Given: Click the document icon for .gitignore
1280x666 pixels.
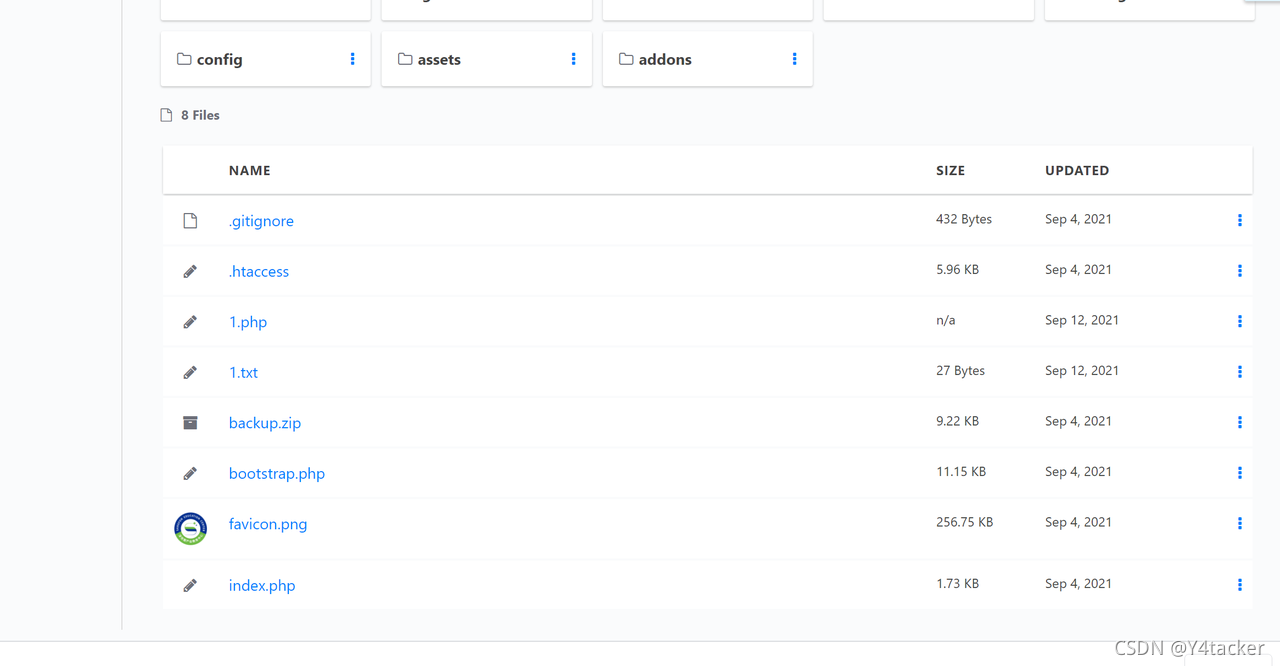Looking at the screenshot, I should 190,220.
